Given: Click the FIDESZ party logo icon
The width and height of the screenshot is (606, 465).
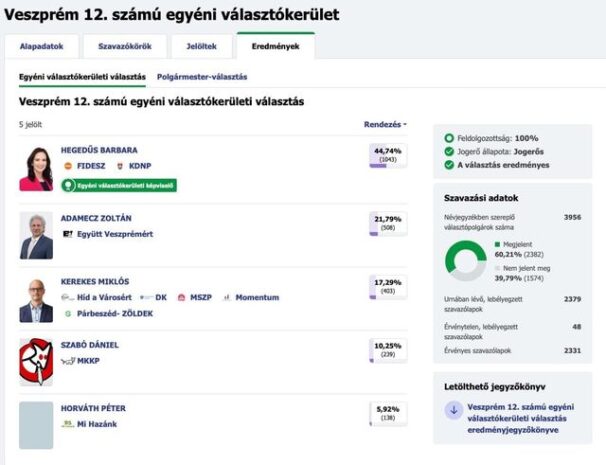Looking at the screenshot, I should (x=68, y=166).
